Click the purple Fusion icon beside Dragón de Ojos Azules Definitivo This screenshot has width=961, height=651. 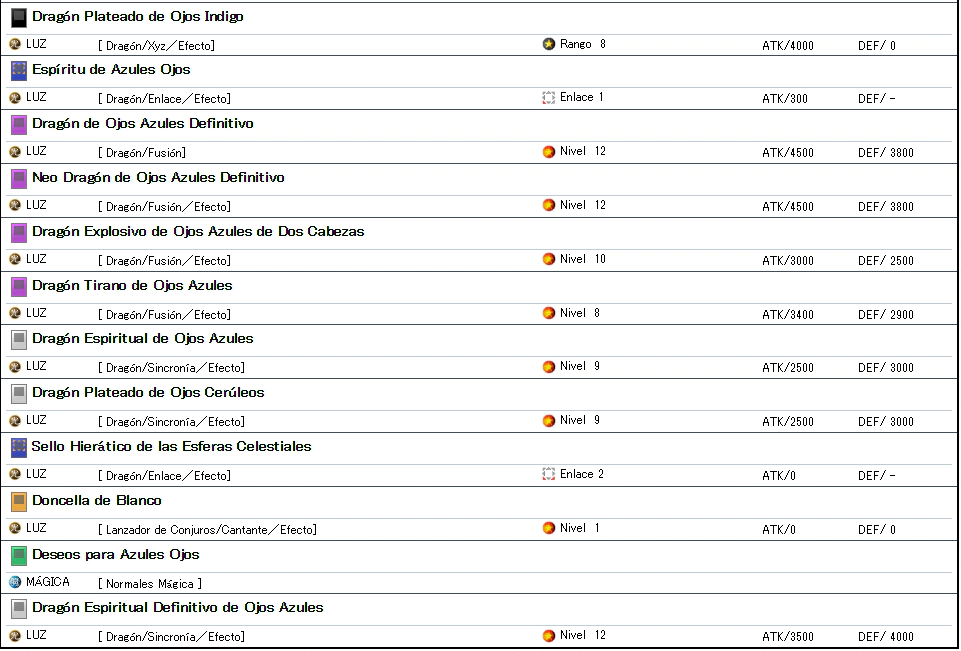[19, 124]
